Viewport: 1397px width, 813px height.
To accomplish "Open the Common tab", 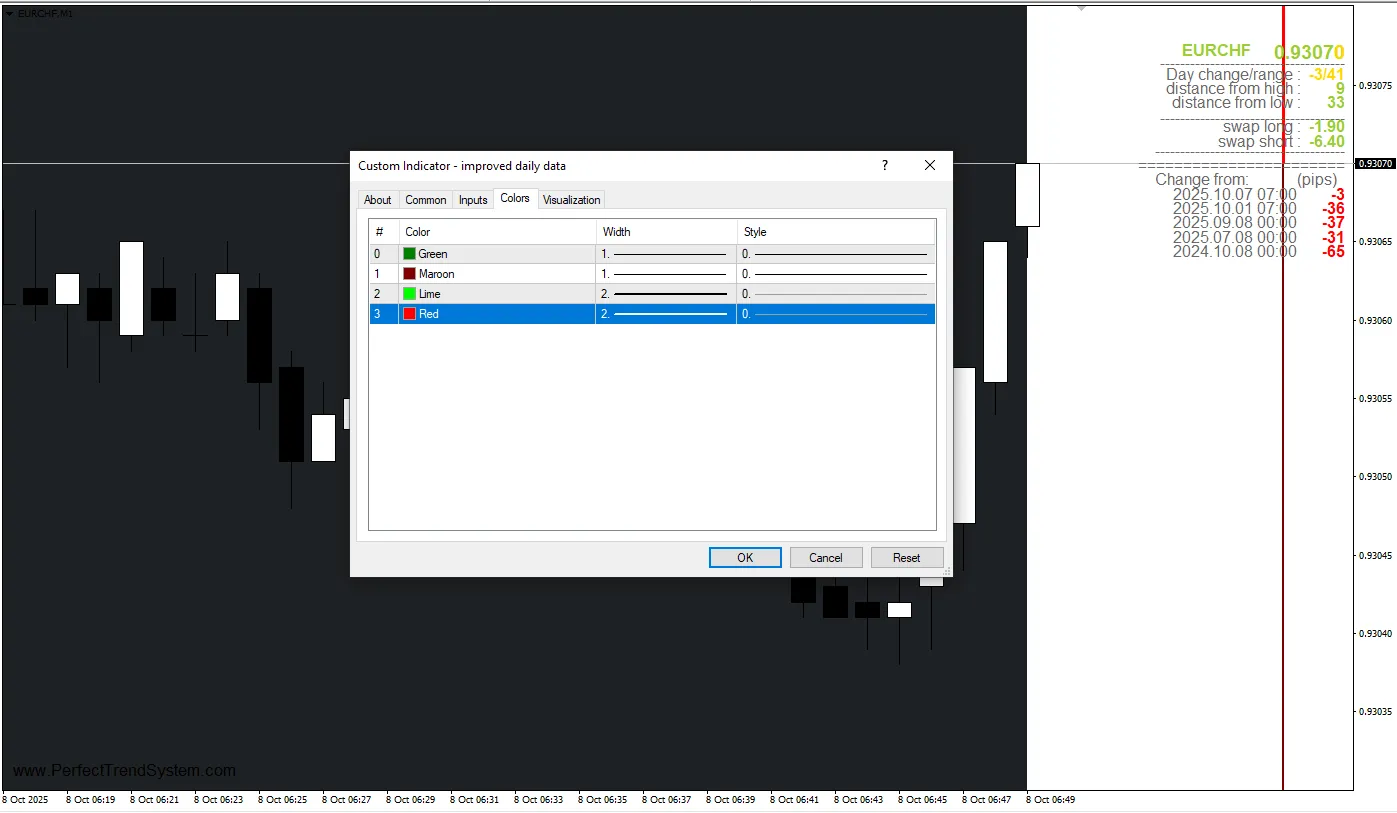I will pyautogui.click(x=426, y=200).
